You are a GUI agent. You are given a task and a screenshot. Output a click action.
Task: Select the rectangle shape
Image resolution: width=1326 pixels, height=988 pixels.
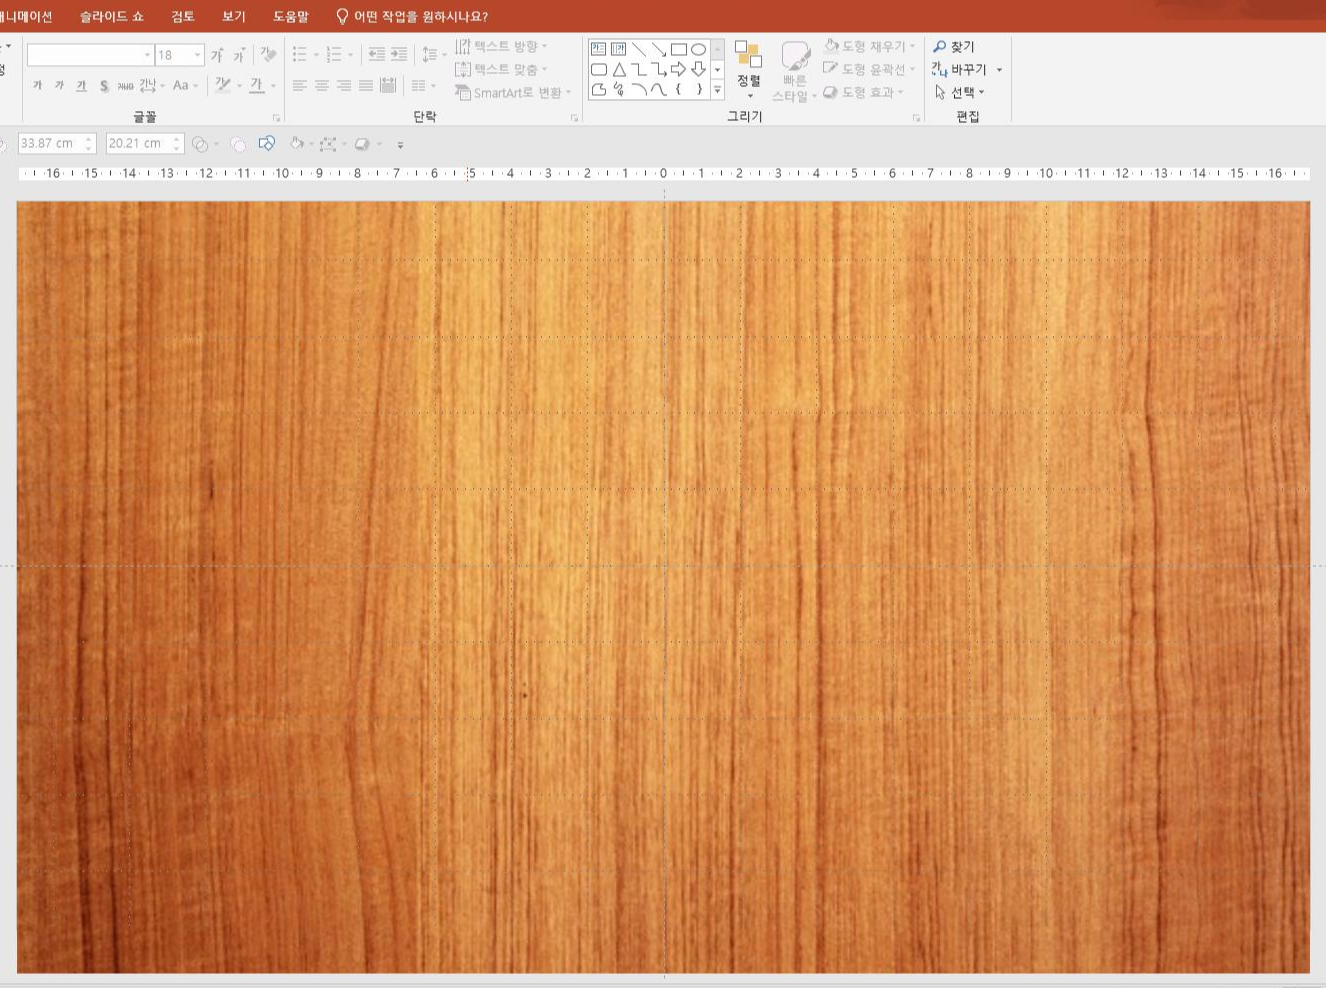pyautogui.click(x=678, y=49)
